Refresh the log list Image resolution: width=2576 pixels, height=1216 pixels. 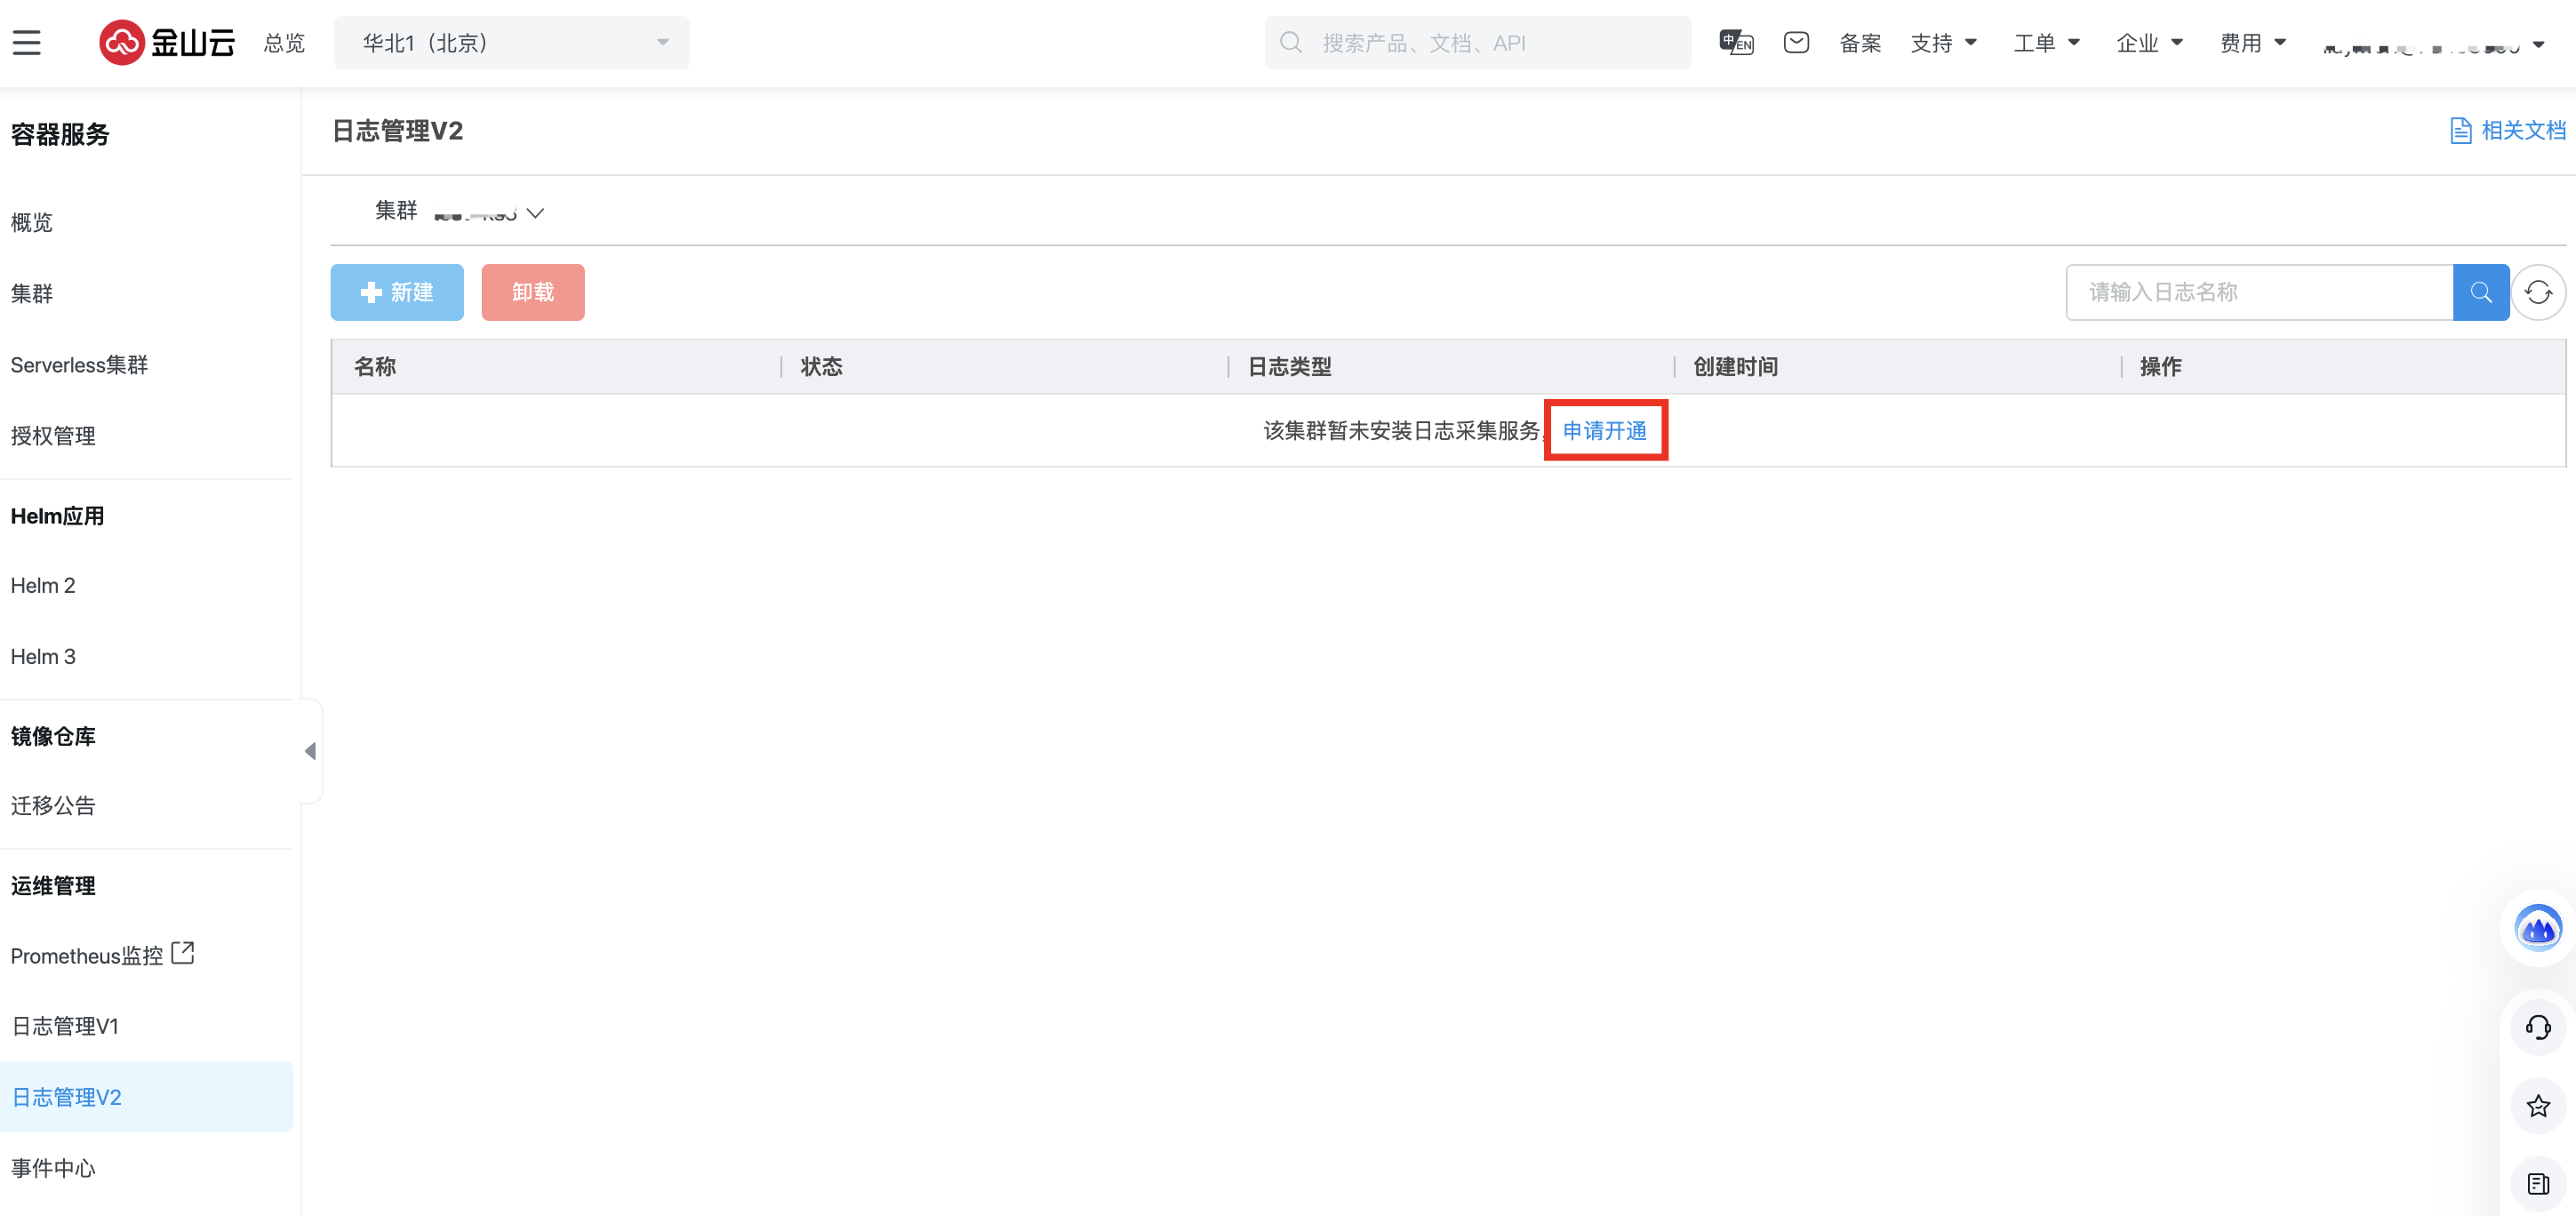pyautogui.click(x=2538, y=292)
